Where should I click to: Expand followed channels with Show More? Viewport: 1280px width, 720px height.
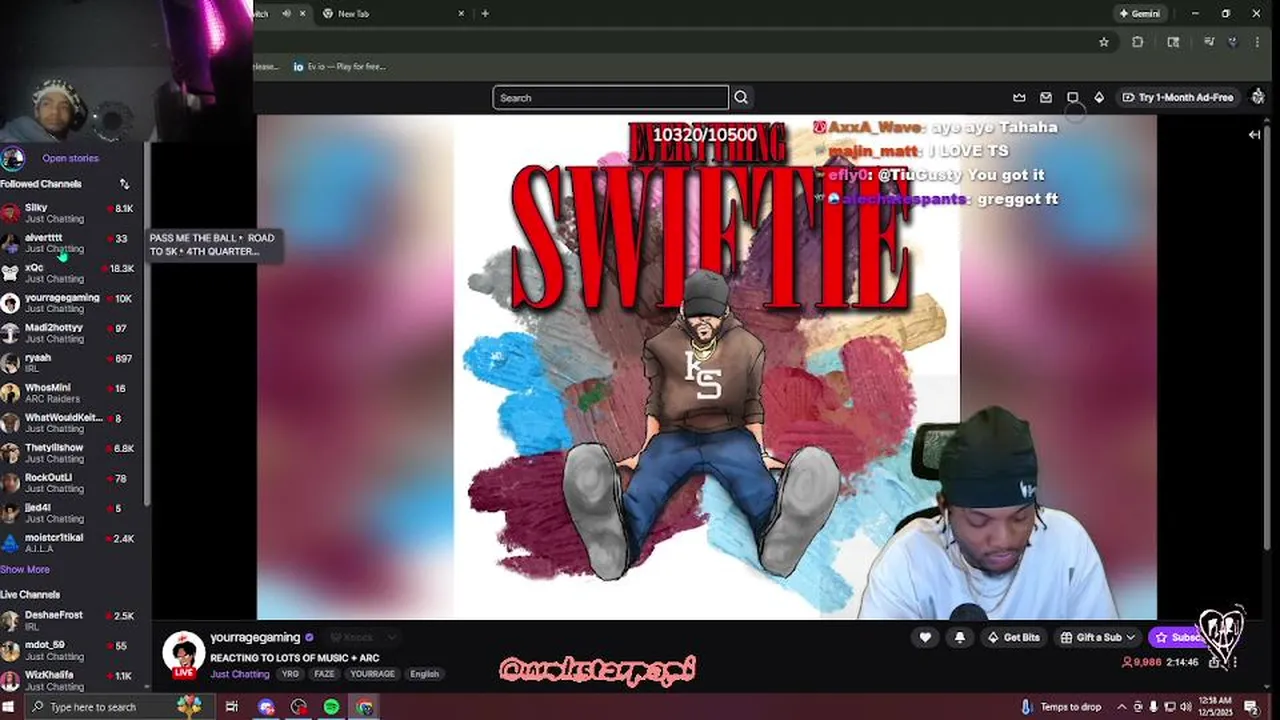click(x=25, y=569)
